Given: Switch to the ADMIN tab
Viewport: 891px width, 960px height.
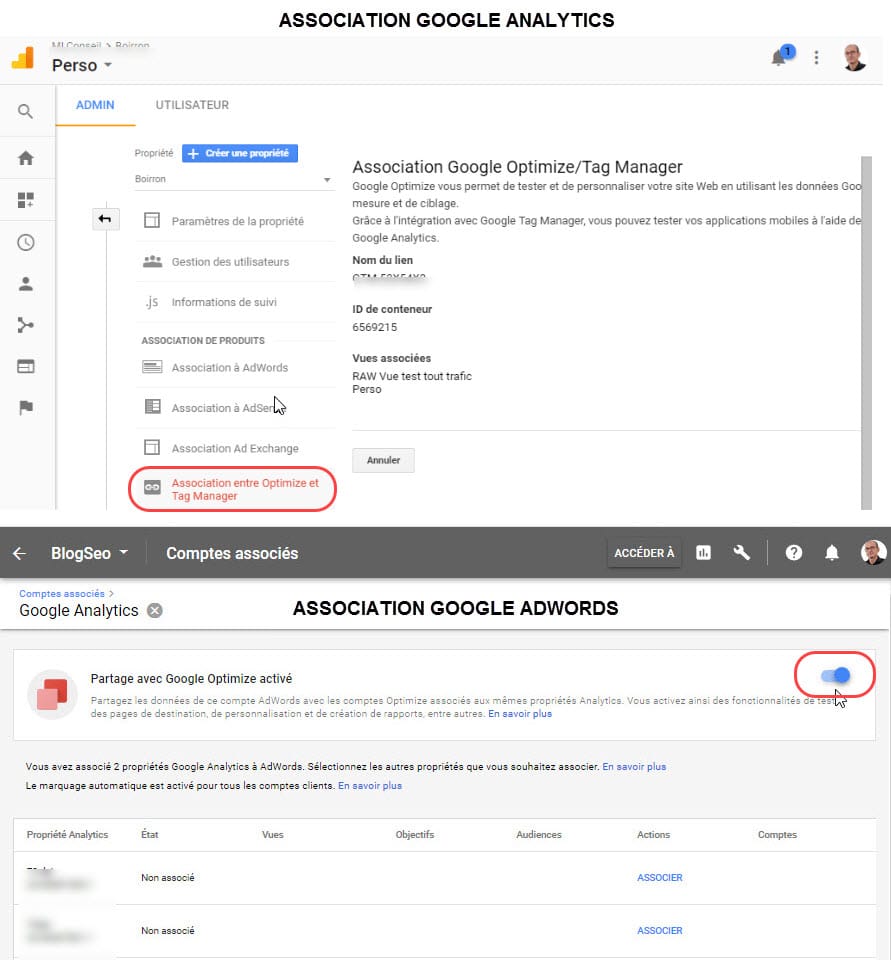Looking at the screenshot, I should 95,105.
